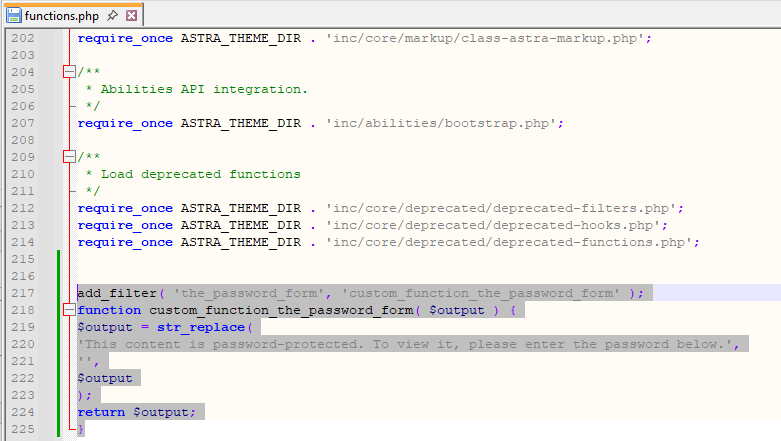Click the 'Load deprecated functions' comment text
Viewport: 781px width, 441px height.
point(200,174)
